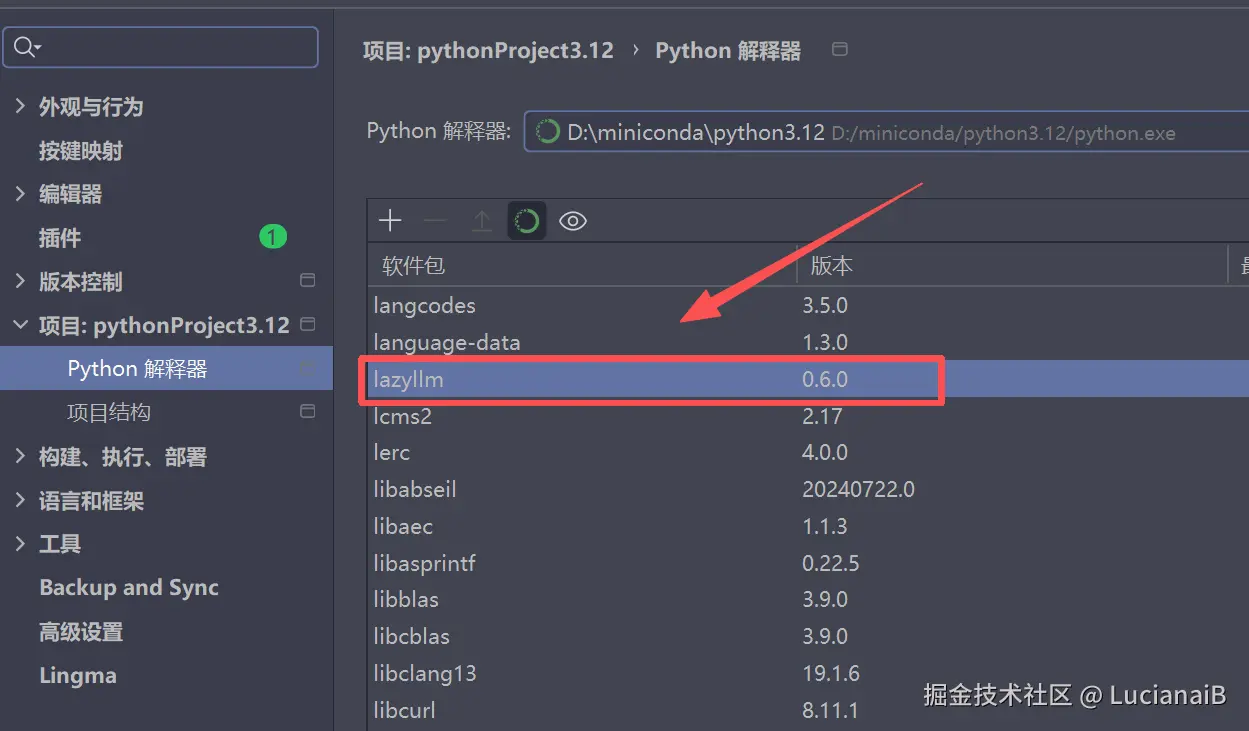1249x731 pixels.
Task: Click the plus icon to install package
Action: click(x=390, y=221)
